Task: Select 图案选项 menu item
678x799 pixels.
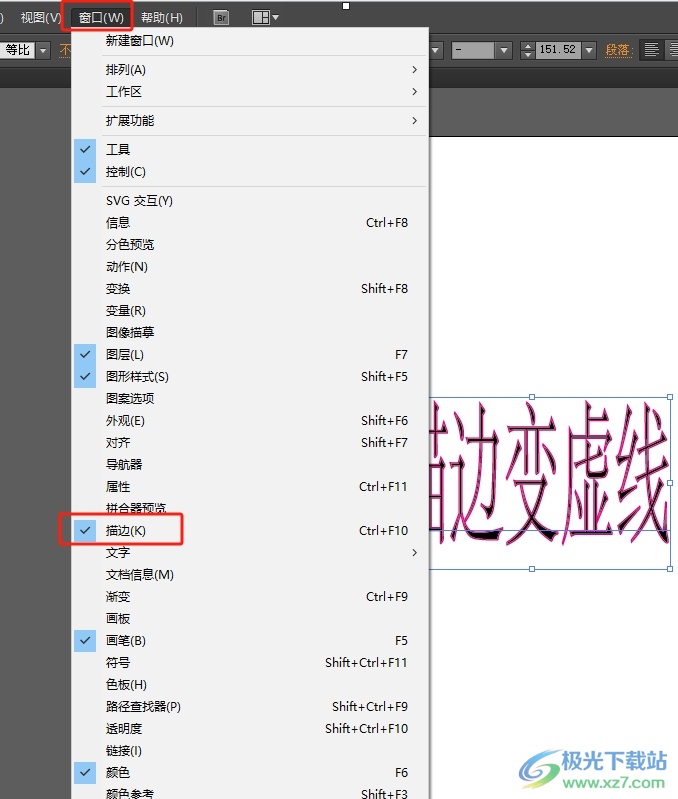Action: 250,398
